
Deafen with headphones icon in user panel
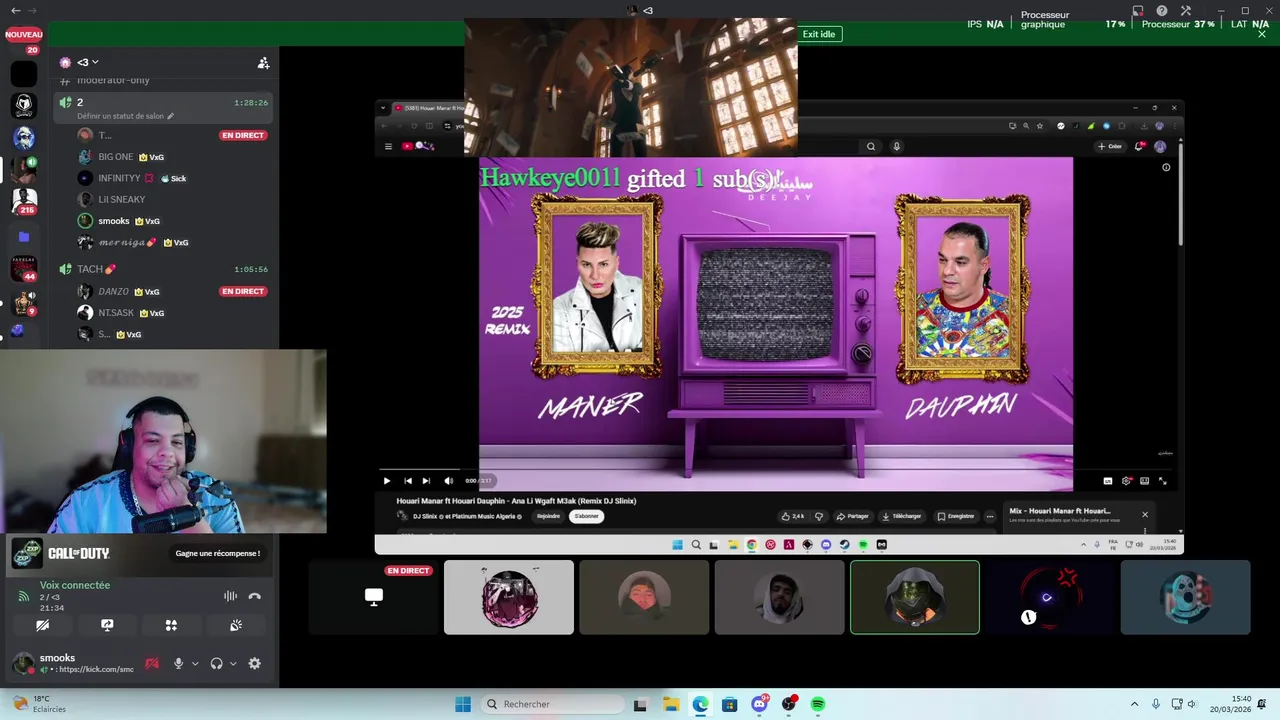coord(216,663)
